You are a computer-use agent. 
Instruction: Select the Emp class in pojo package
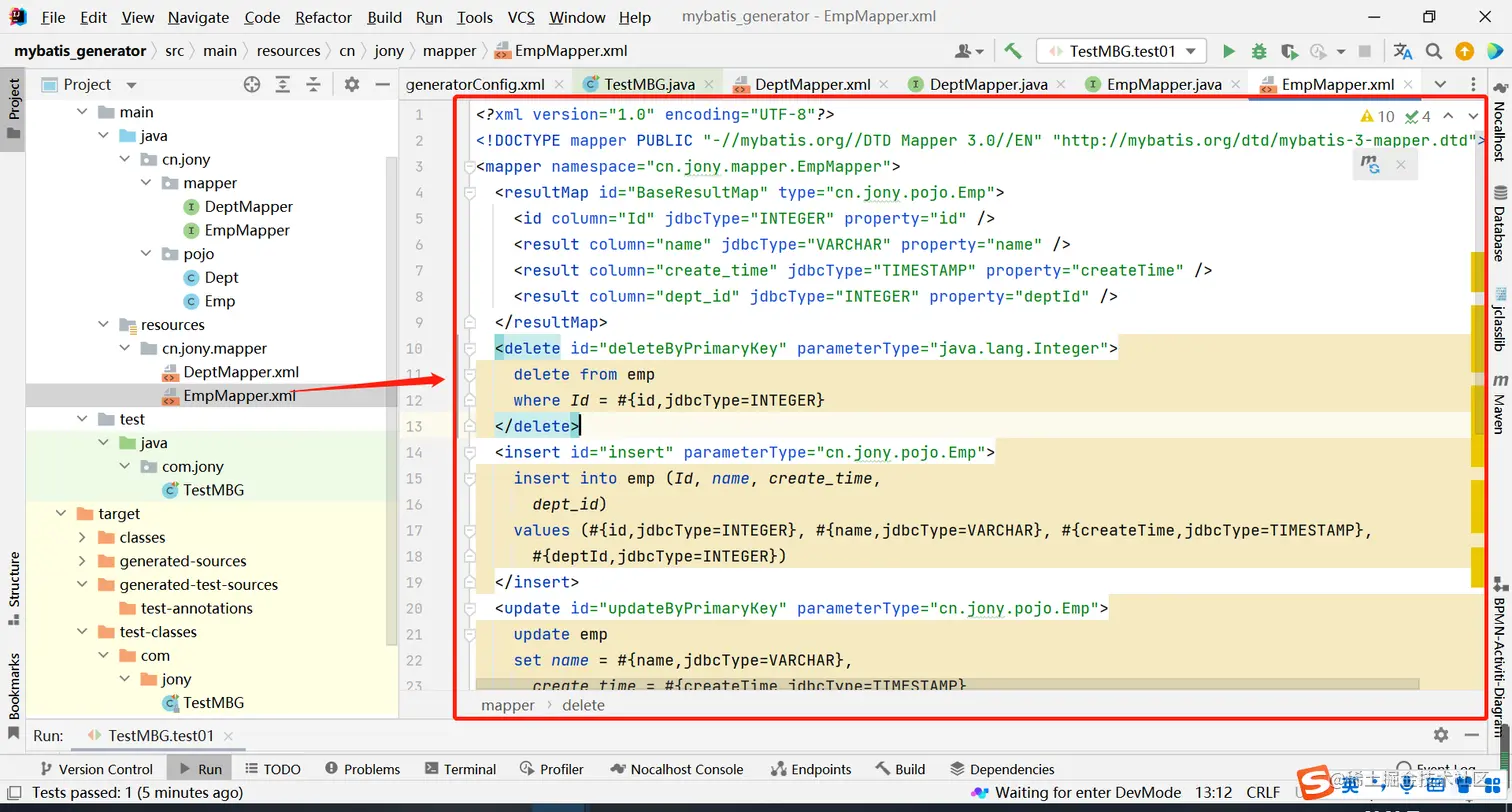pyautogui.click(x=220, y=301)
